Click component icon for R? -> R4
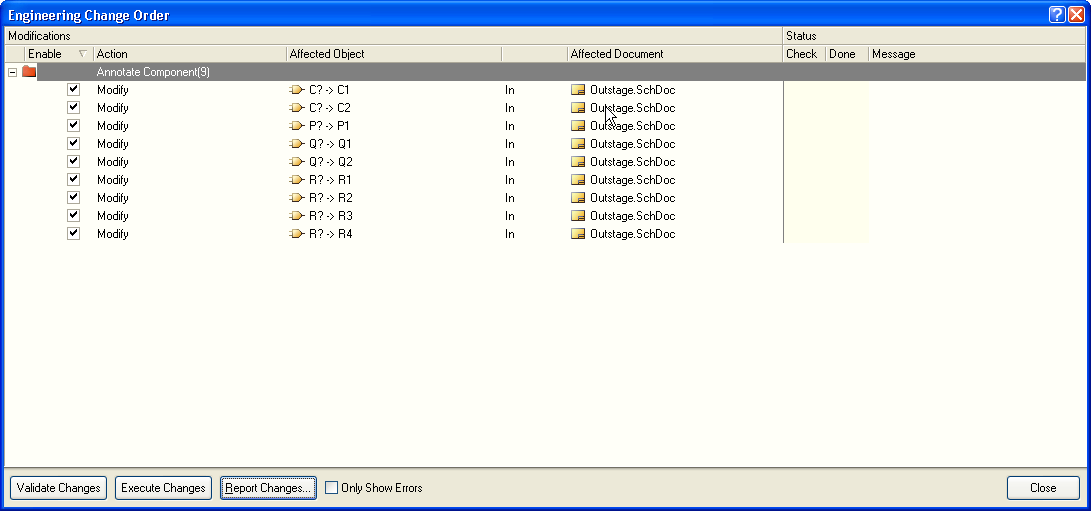Image resolution: width=1091 pixels, height=511 pixels. click(x=296, y=234)
